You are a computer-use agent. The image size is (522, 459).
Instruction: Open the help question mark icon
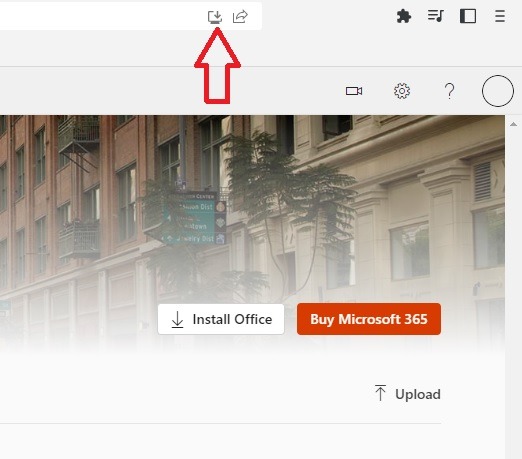point(450,91)
